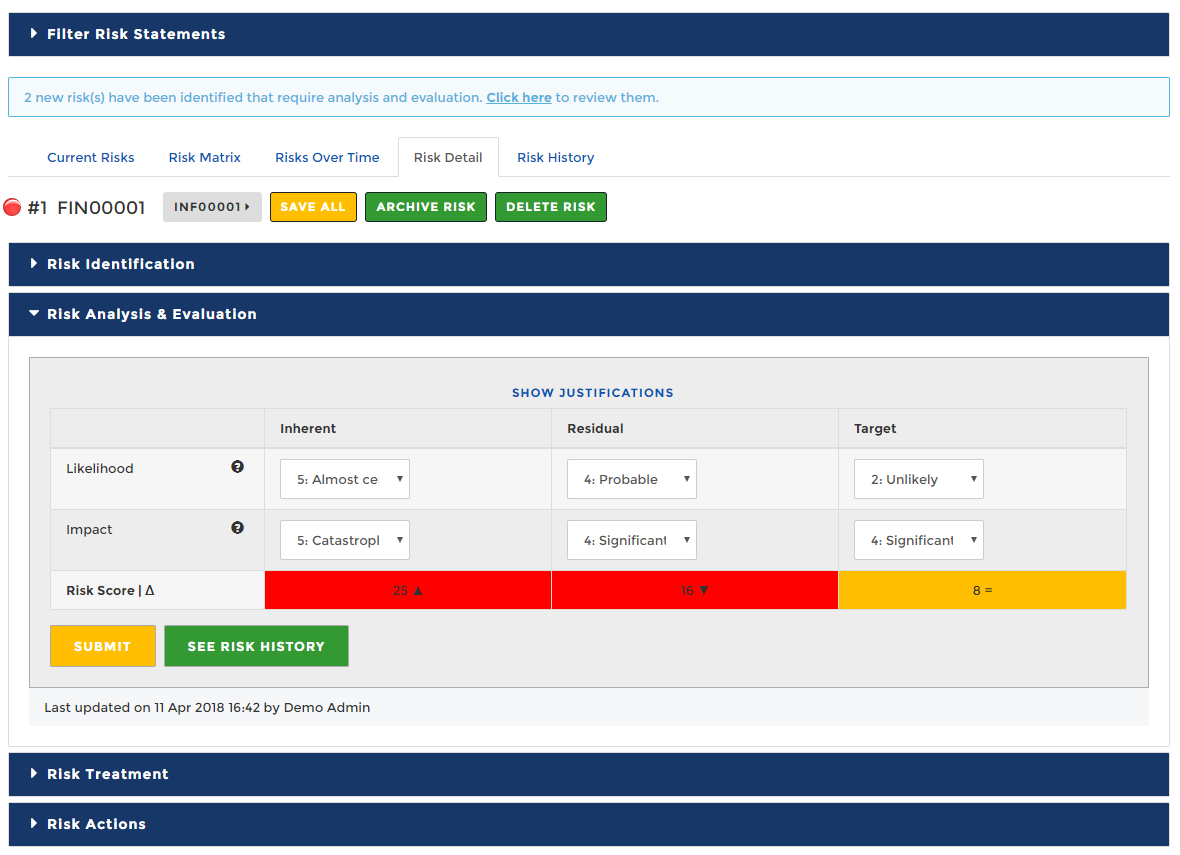Switch to the Risk Matrix tab
The width and height of the screenshot is (1180, 855).
coord(205,157)
